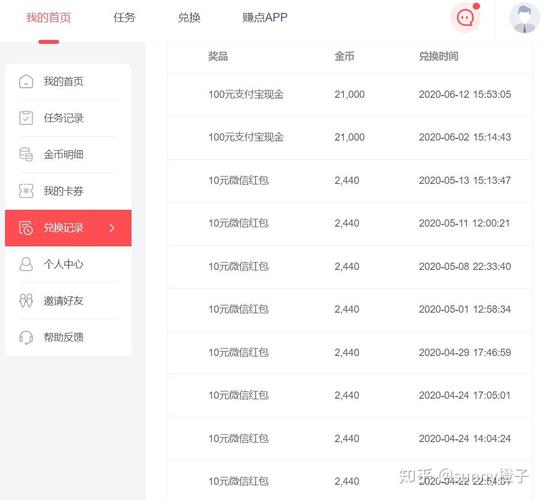This screenshot has width=543, height=500.
Task: Select 10元微信红包 in the 14:04:24 row
Action: tap(239, 439)
